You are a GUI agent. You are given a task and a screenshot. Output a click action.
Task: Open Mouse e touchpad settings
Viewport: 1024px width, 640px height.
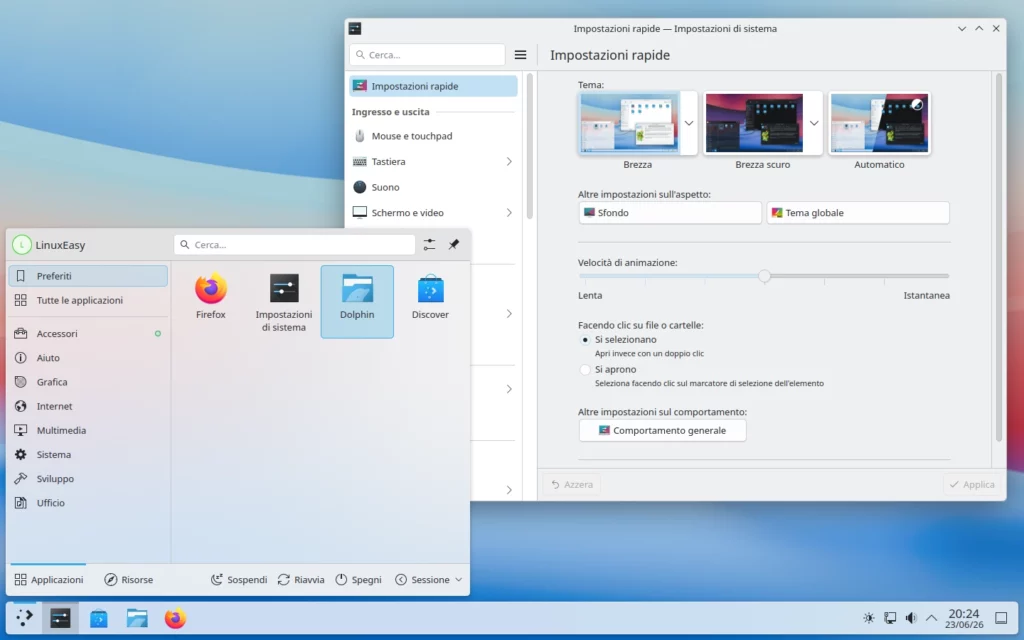(434, 136)
